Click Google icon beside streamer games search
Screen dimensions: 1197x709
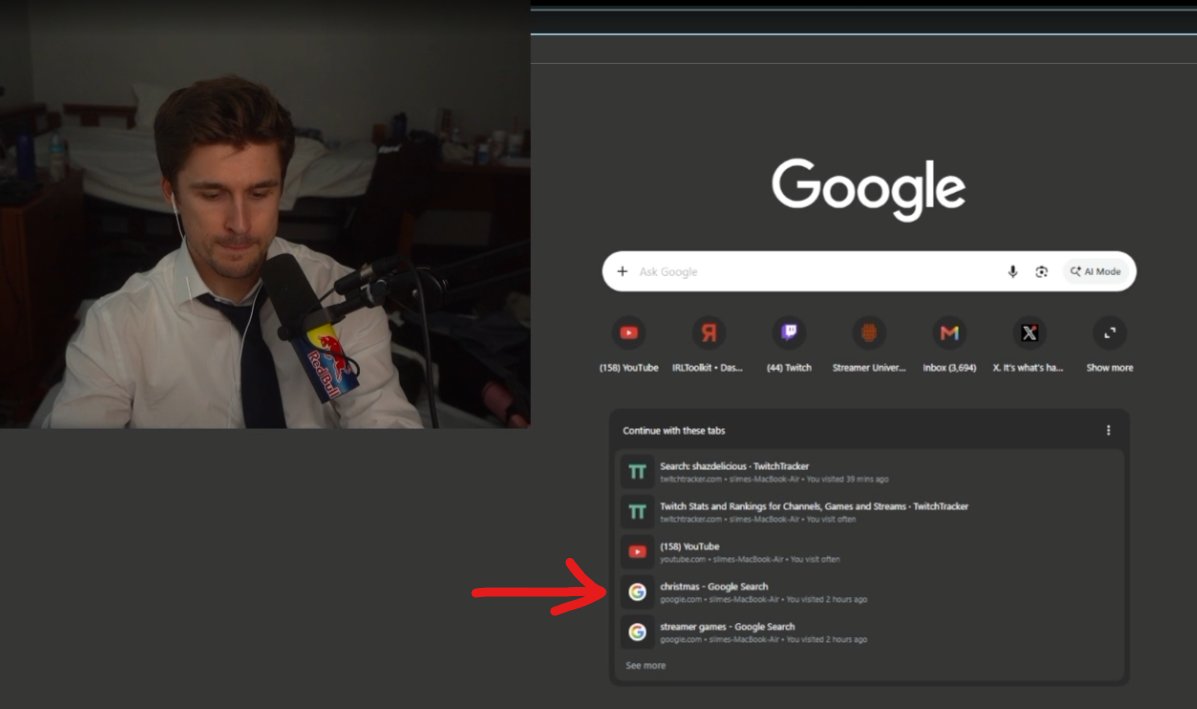point(637,632)
